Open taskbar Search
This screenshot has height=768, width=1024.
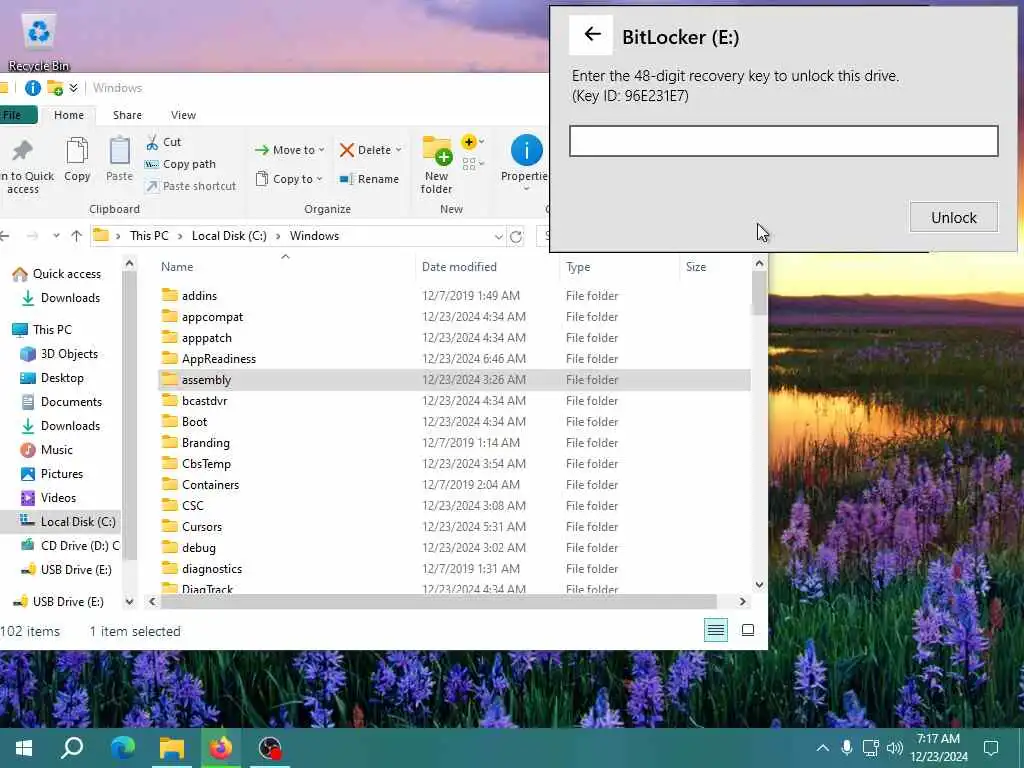click(x=72, y=748)
